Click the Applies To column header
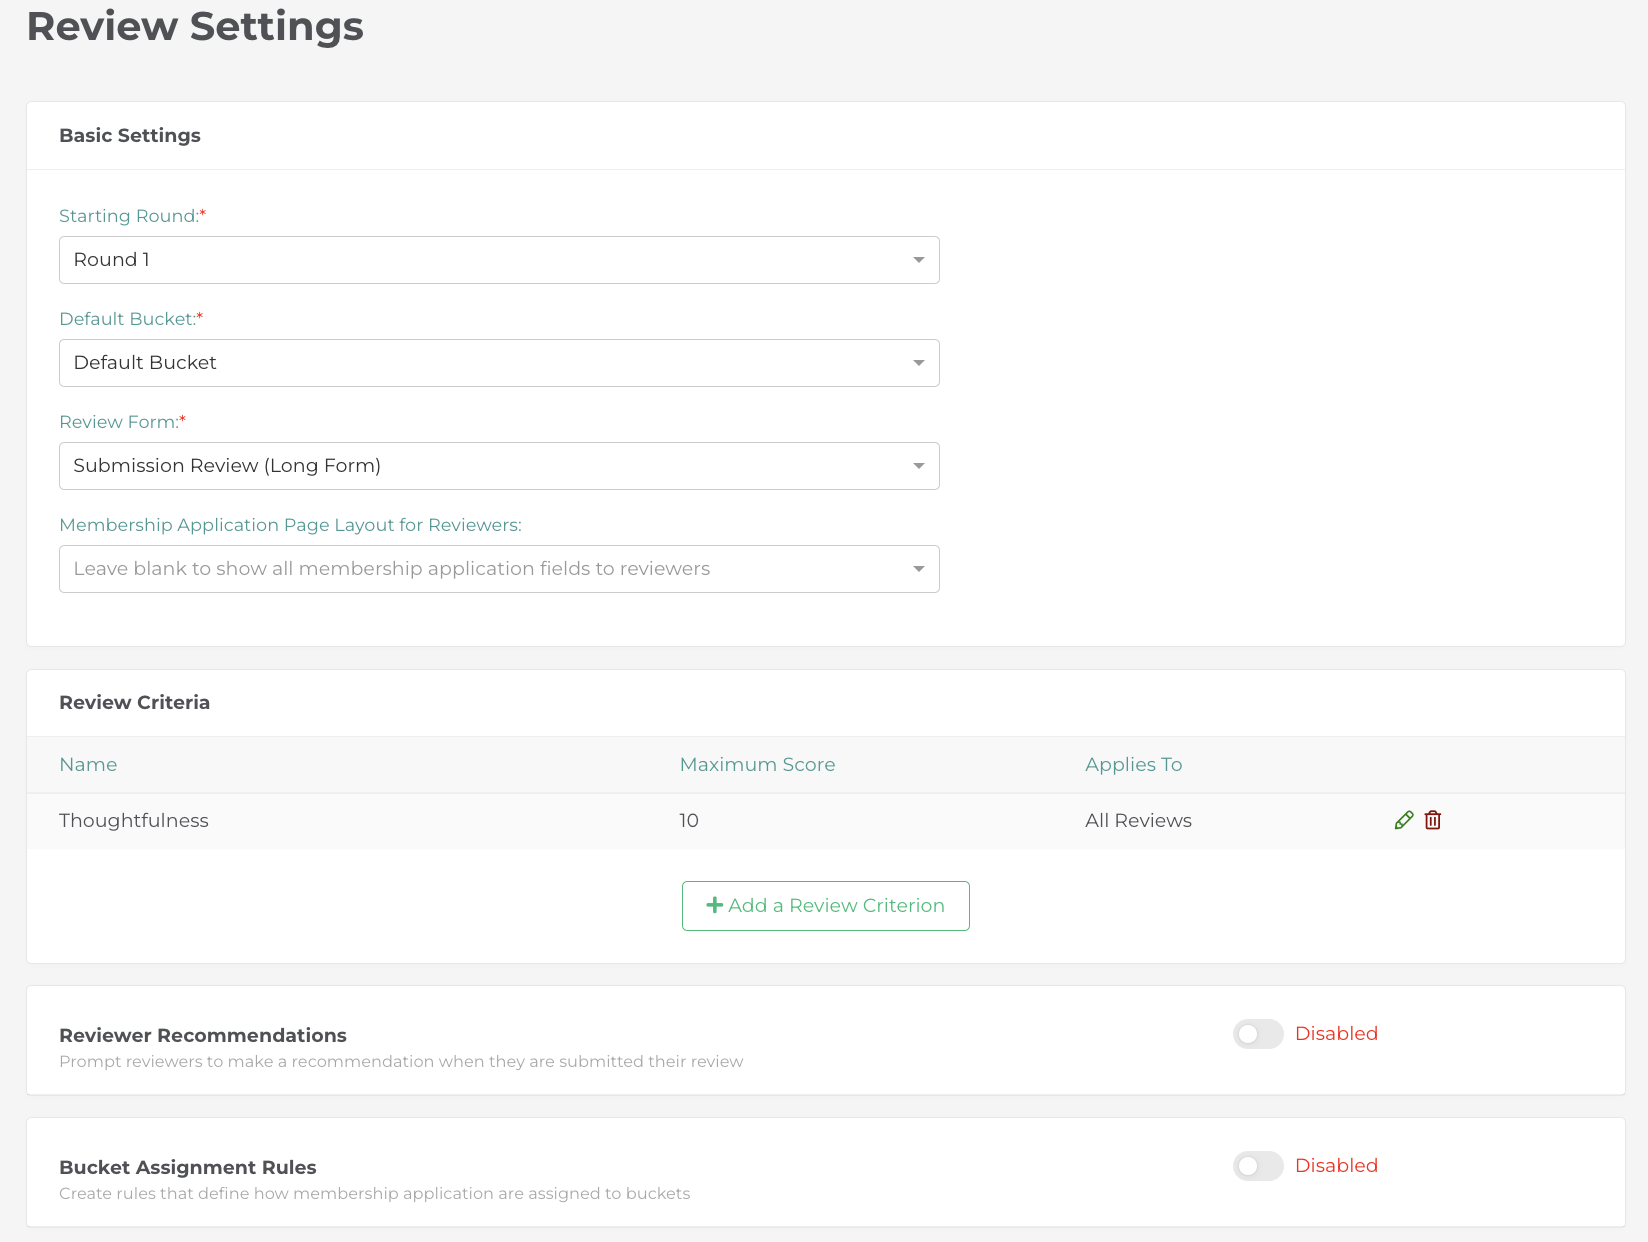This screenshot has height=1242, width=1648. (x=1133, y=765)
